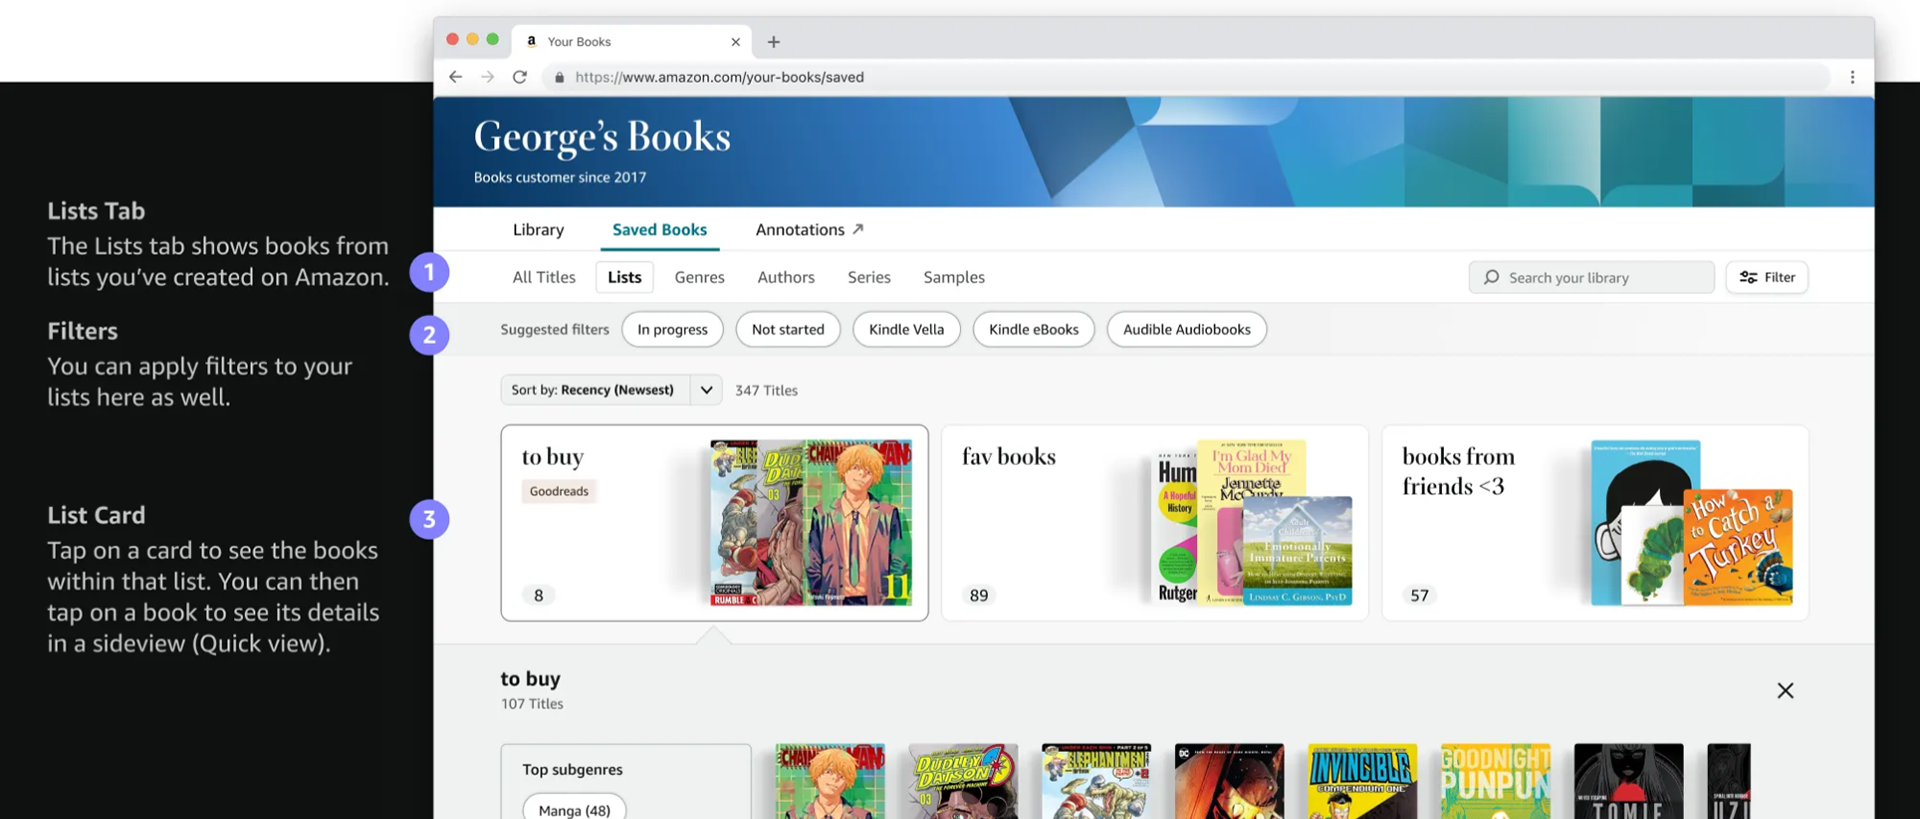The image size is (1920, 819).
Task: Toggle the Kindle Vella filter
Action: point(906,329)
